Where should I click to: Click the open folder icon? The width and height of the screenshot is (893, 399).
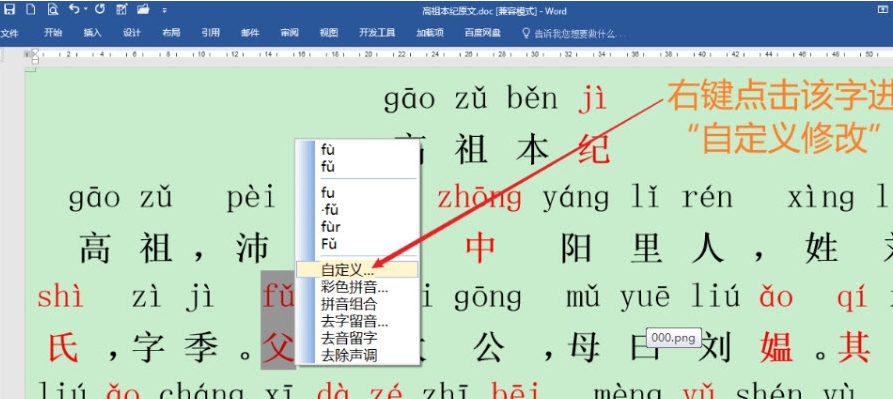tap(143, 9)
